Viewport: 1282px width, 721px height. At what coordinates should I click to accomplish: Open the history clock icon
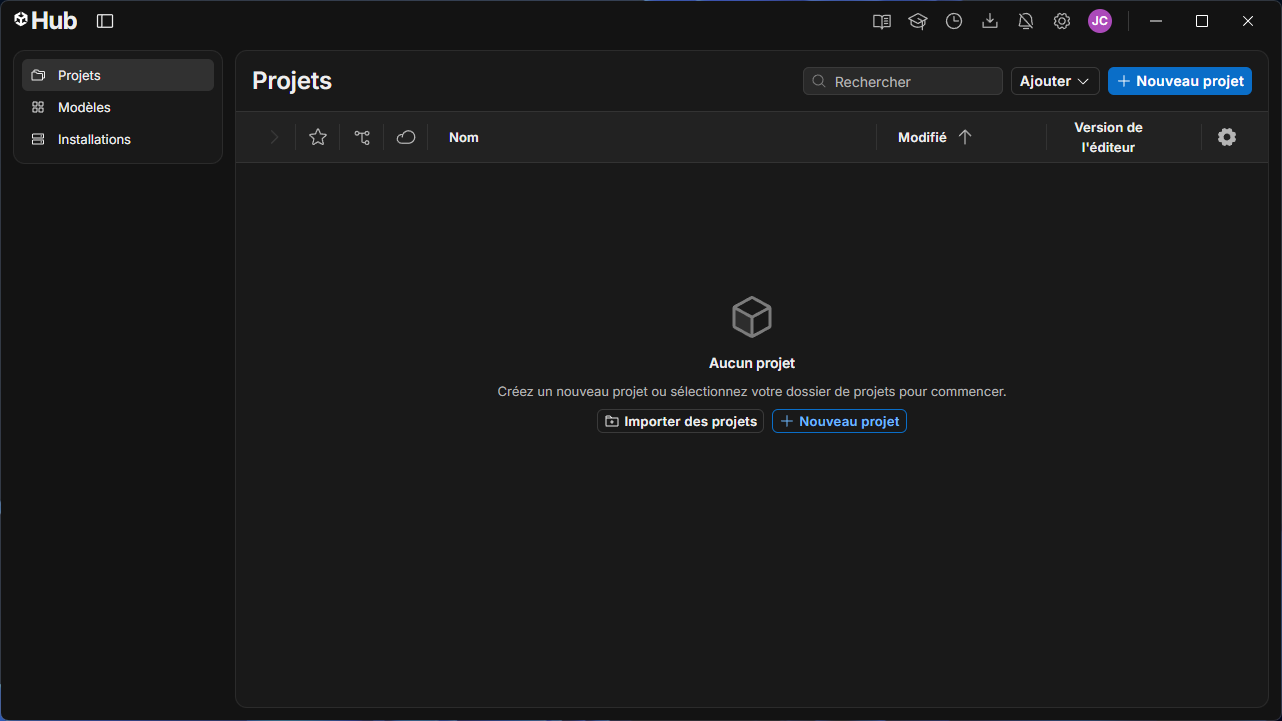[954, 21]
